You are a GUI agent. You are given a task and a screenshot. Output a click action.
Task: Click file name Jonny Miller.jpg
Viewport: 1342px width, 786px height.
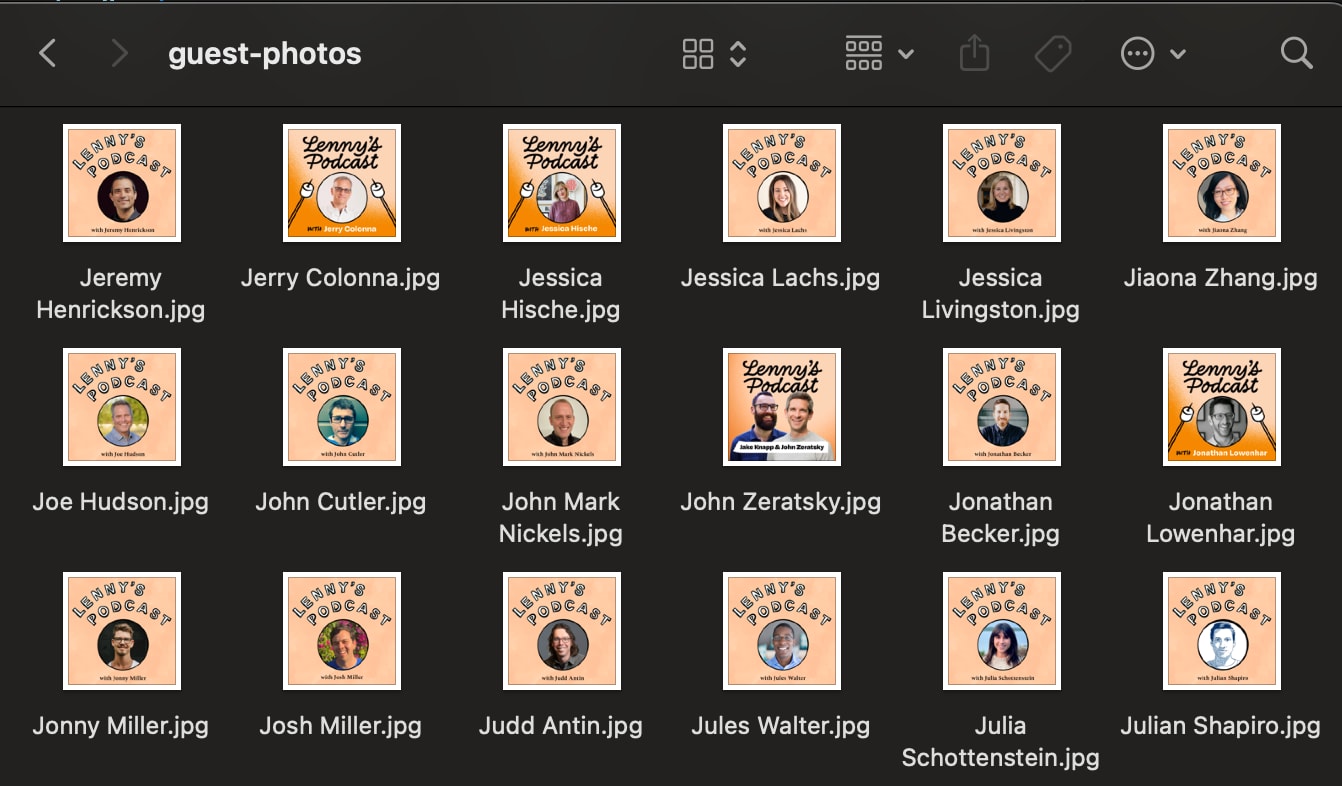point(121,726)
